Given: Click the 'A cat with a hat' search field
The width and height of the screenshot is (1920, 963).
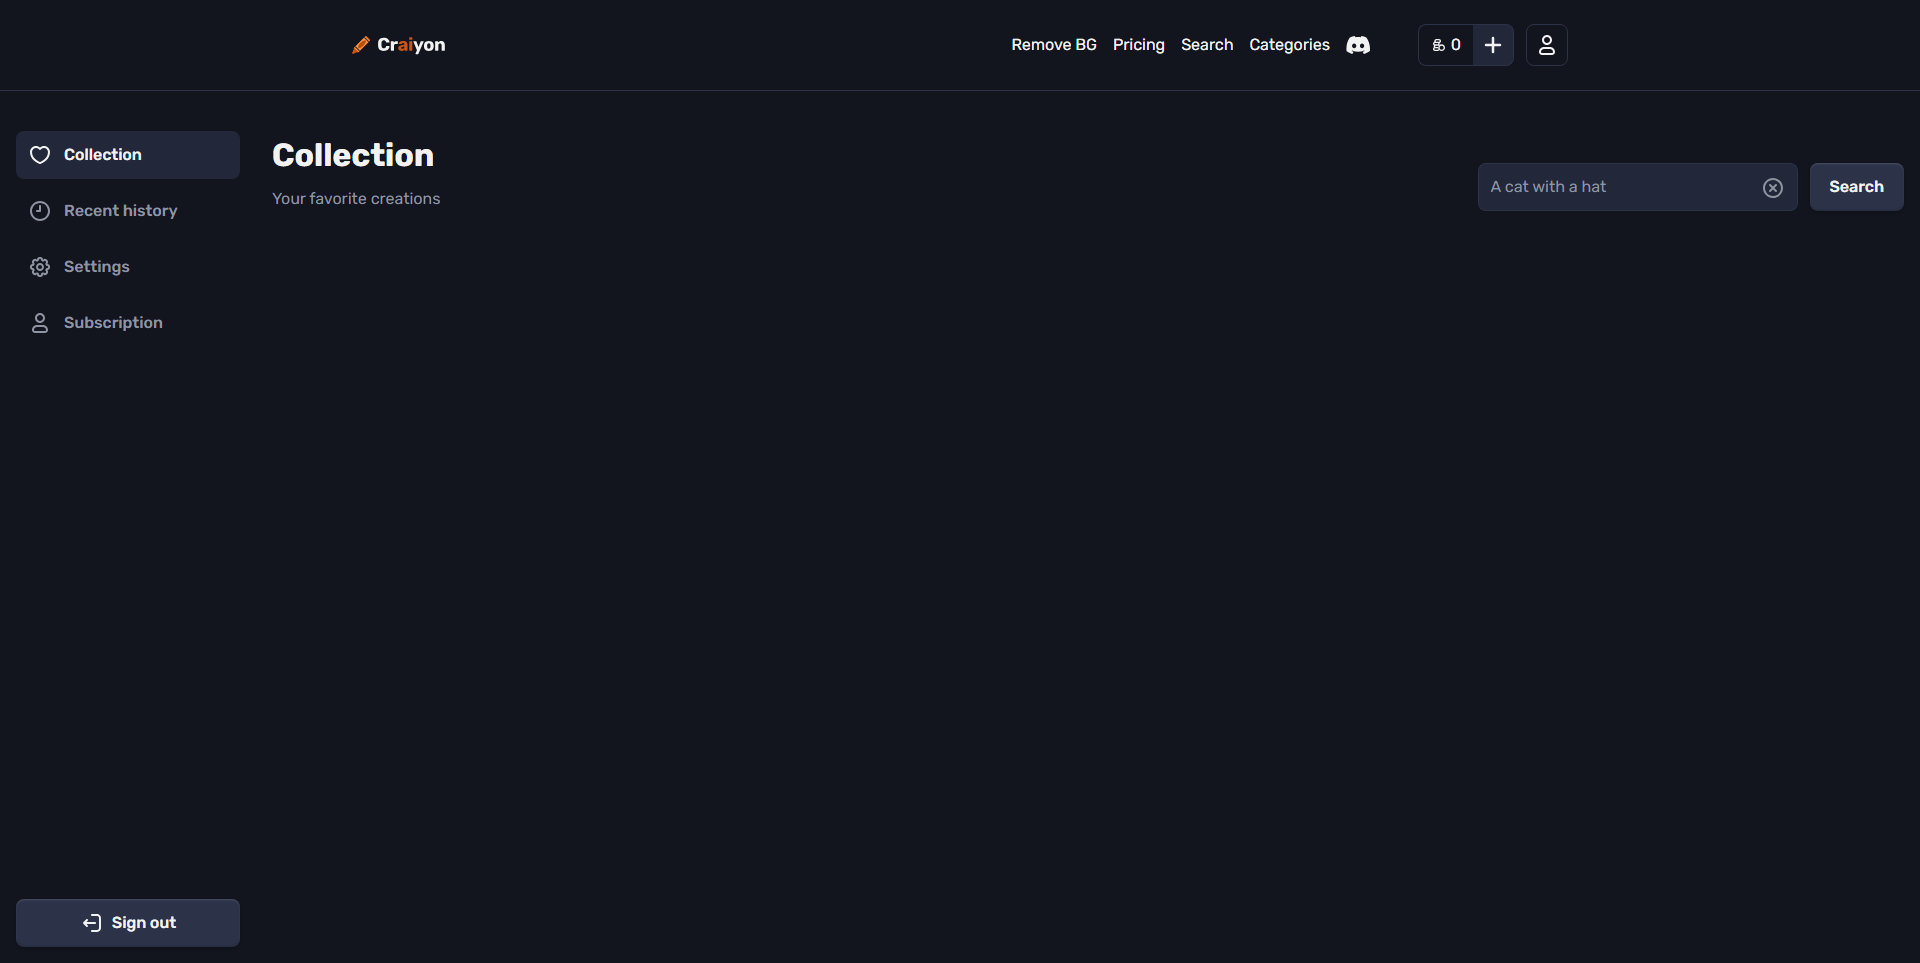Looking at the screenshot, I should (1618, 187).
